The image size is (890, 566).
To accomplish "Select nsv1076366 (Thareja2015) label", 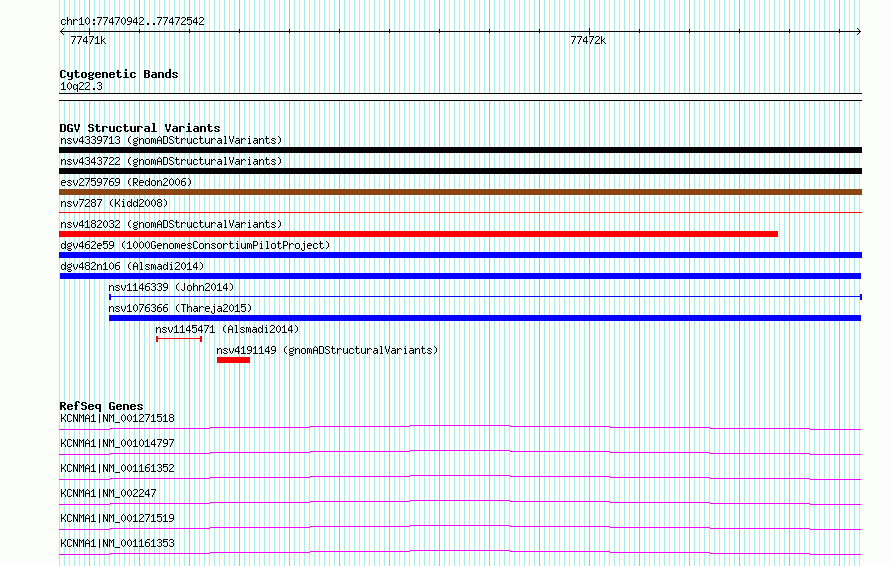I will 180,308.
